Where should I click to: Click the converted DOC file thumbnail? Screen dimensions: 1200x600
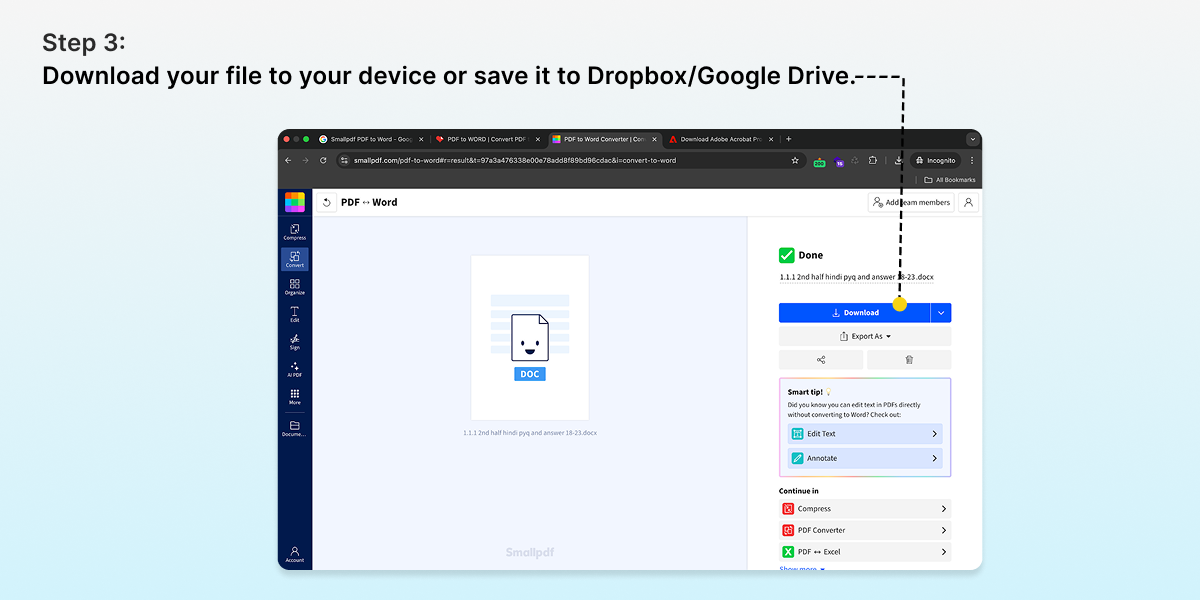click(x=530, y=338)
